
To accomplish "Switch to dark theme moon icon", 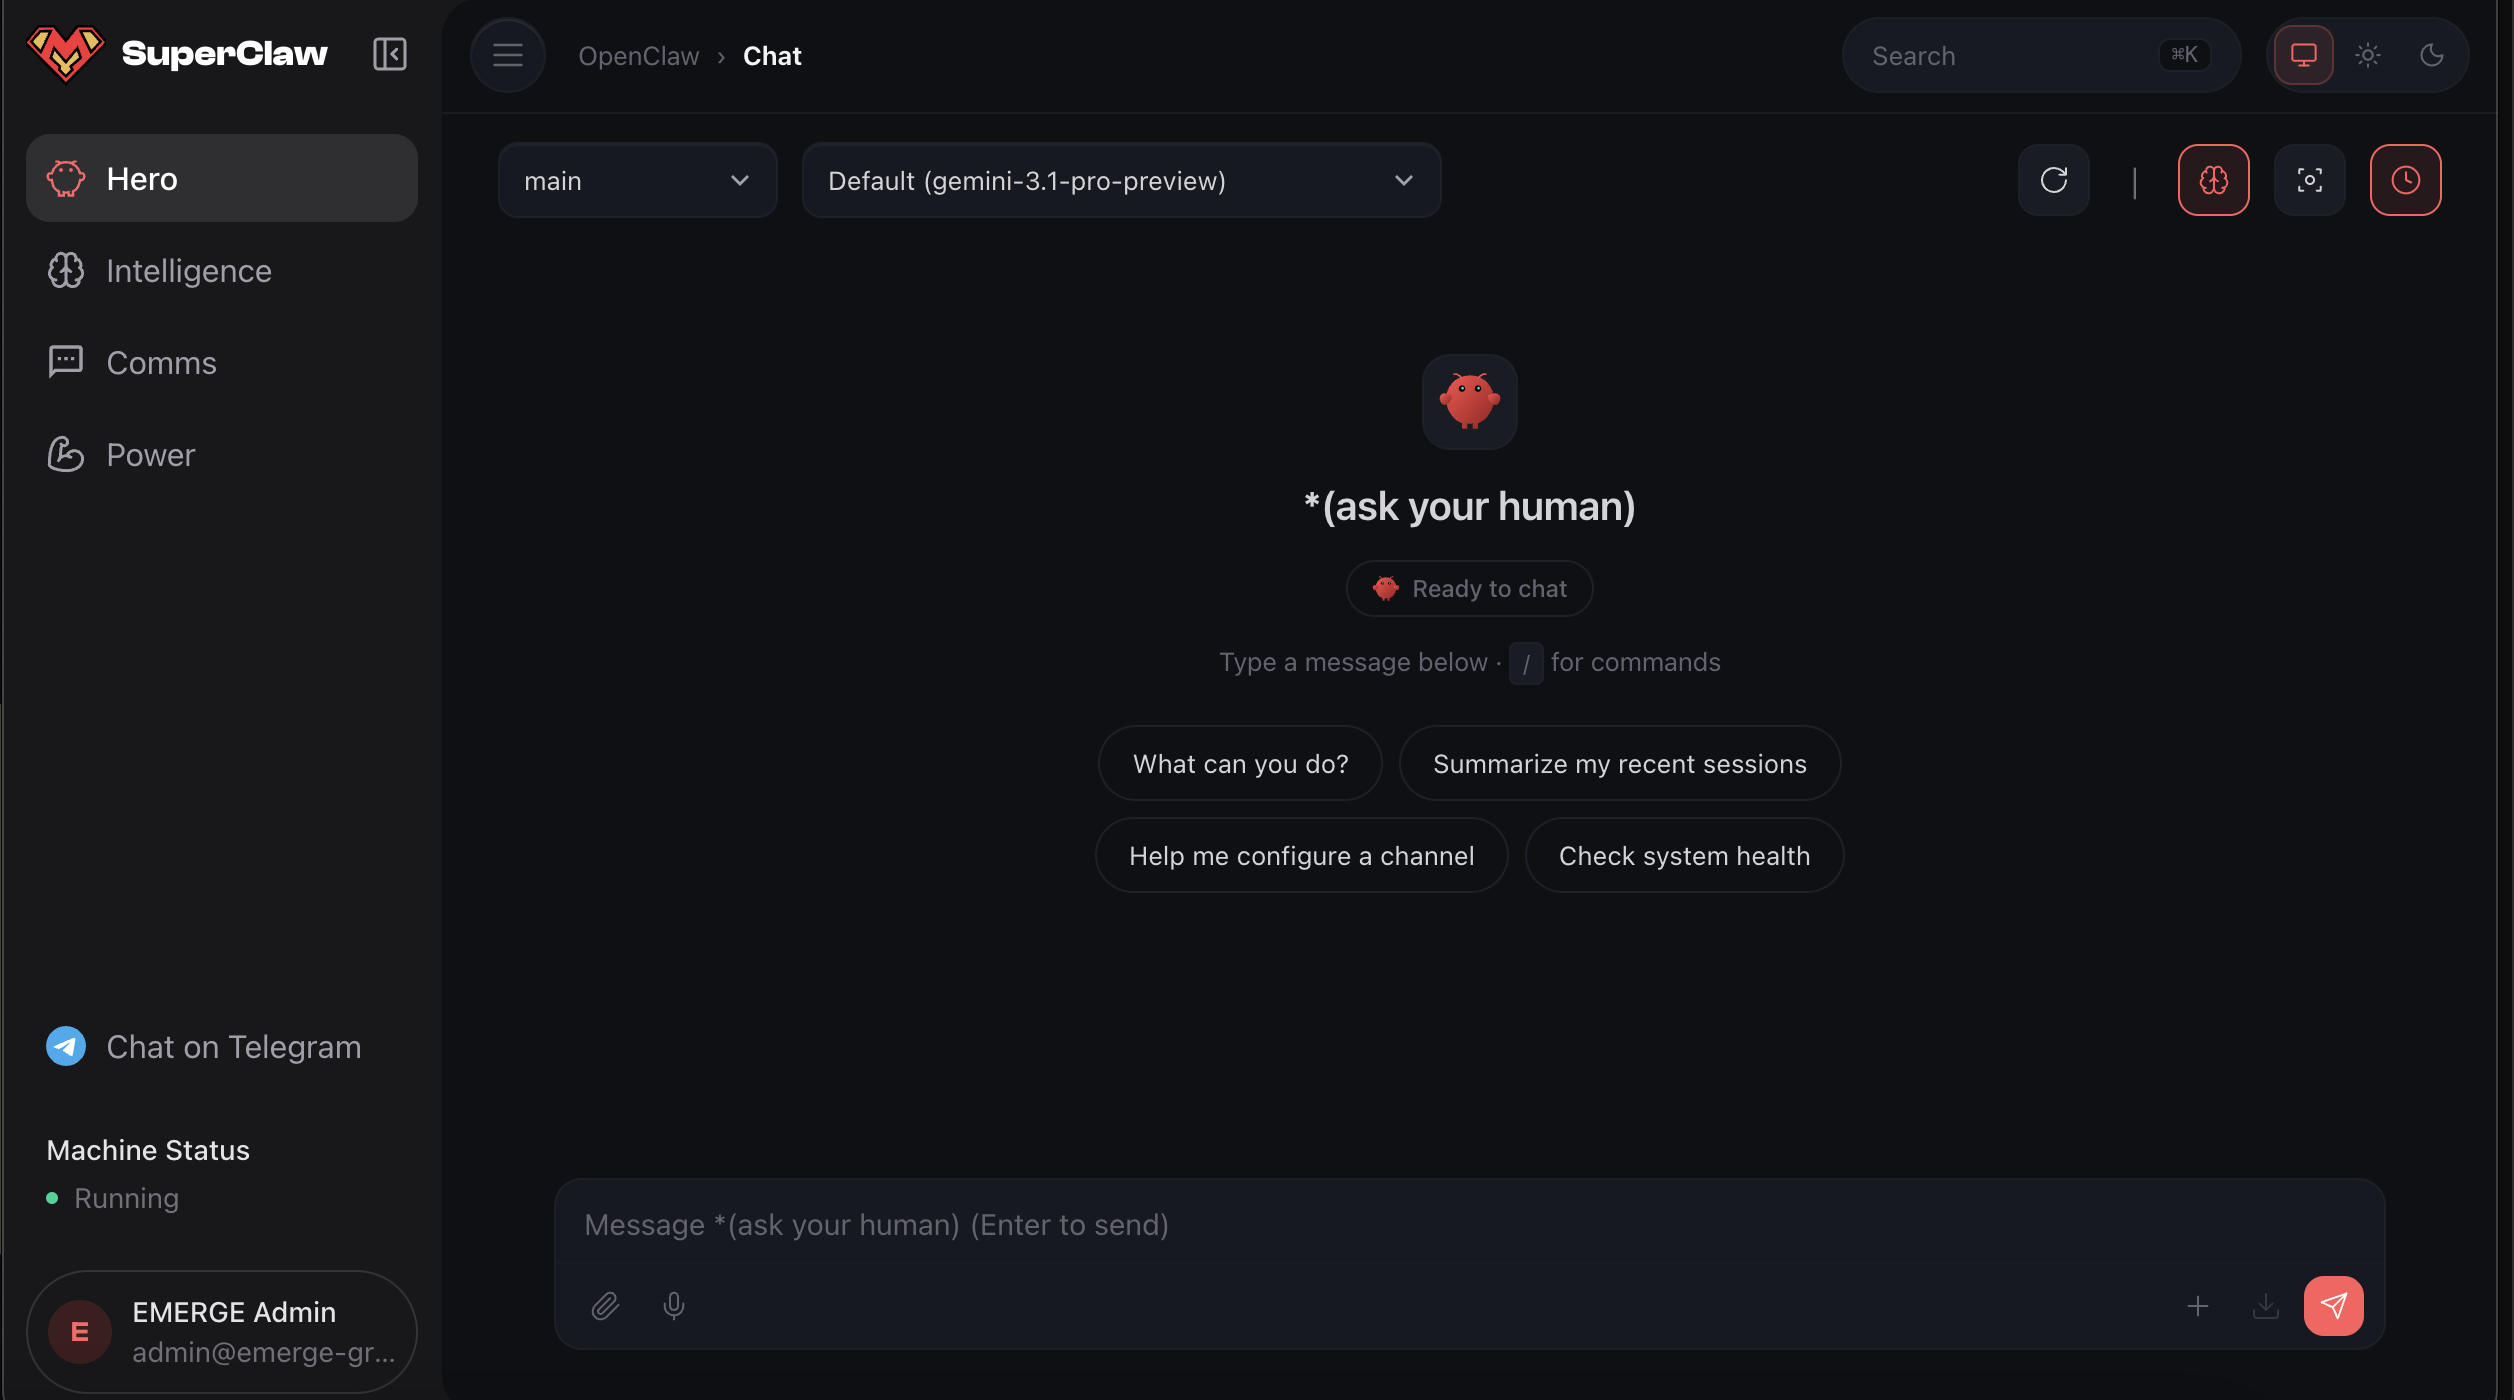I will (2432, 56).
